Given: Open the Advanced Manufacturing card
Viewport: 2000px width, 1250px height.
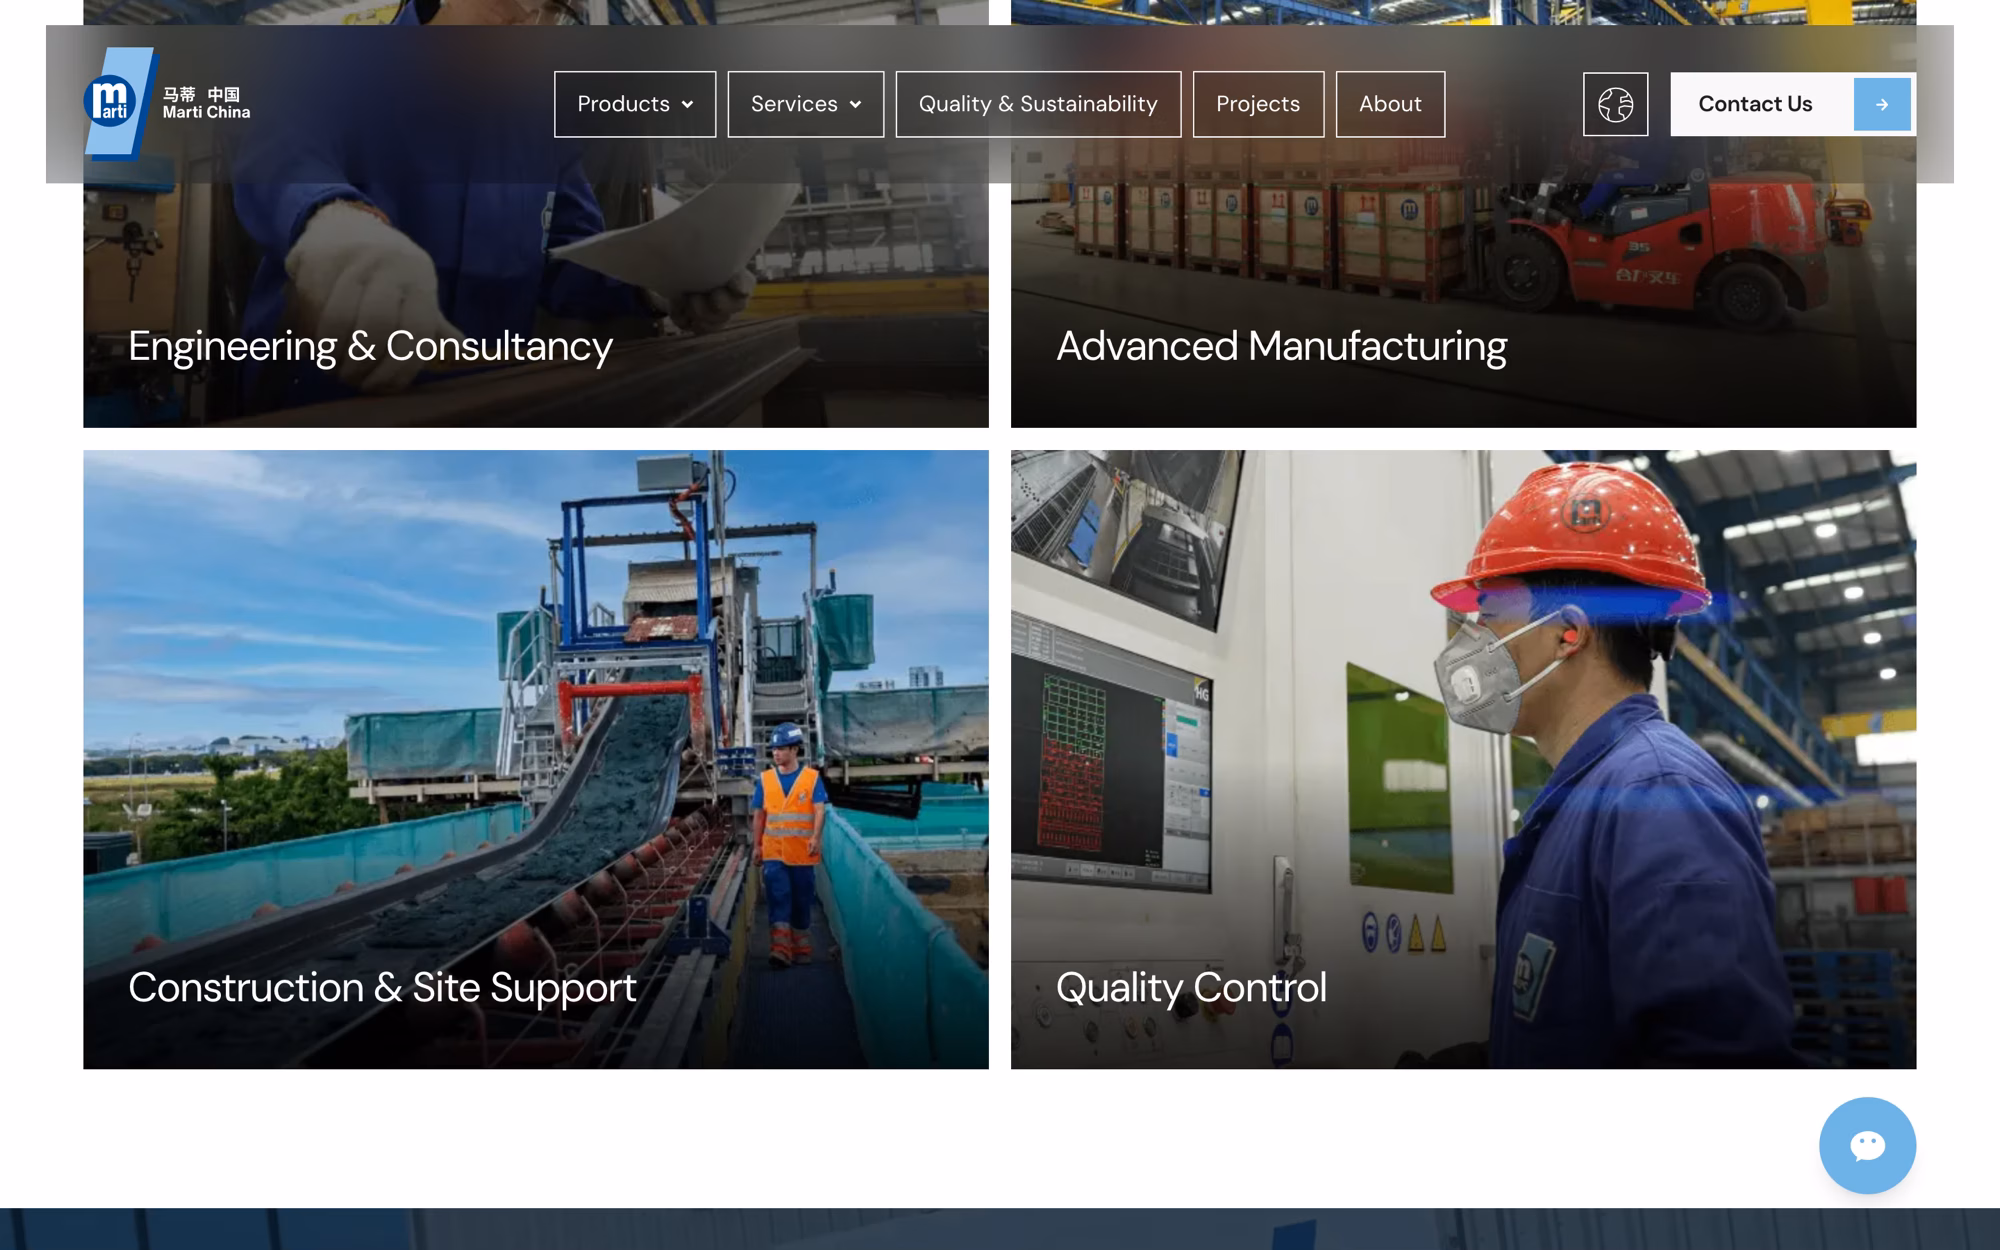Looking at the screenshot, I should (1463, 300).
